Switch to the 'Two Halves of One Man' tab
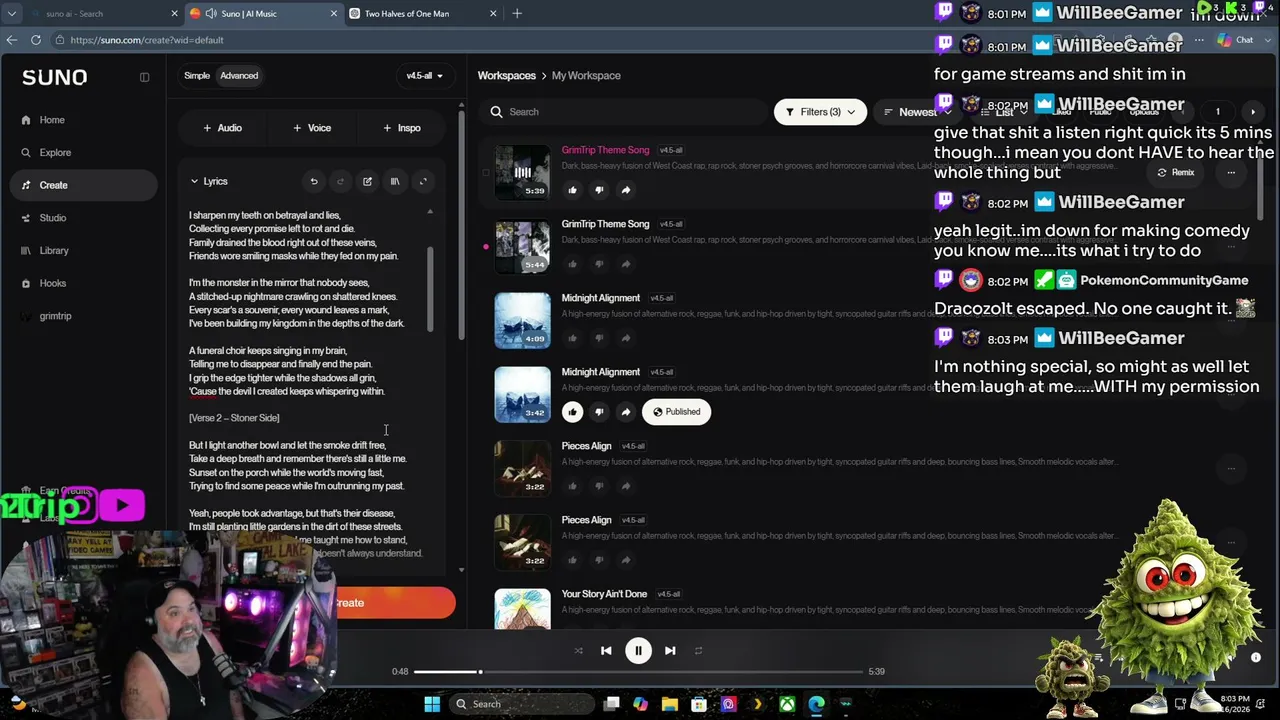The width and height of the screenshot is (1280, 720). click(x=423, y=14)
